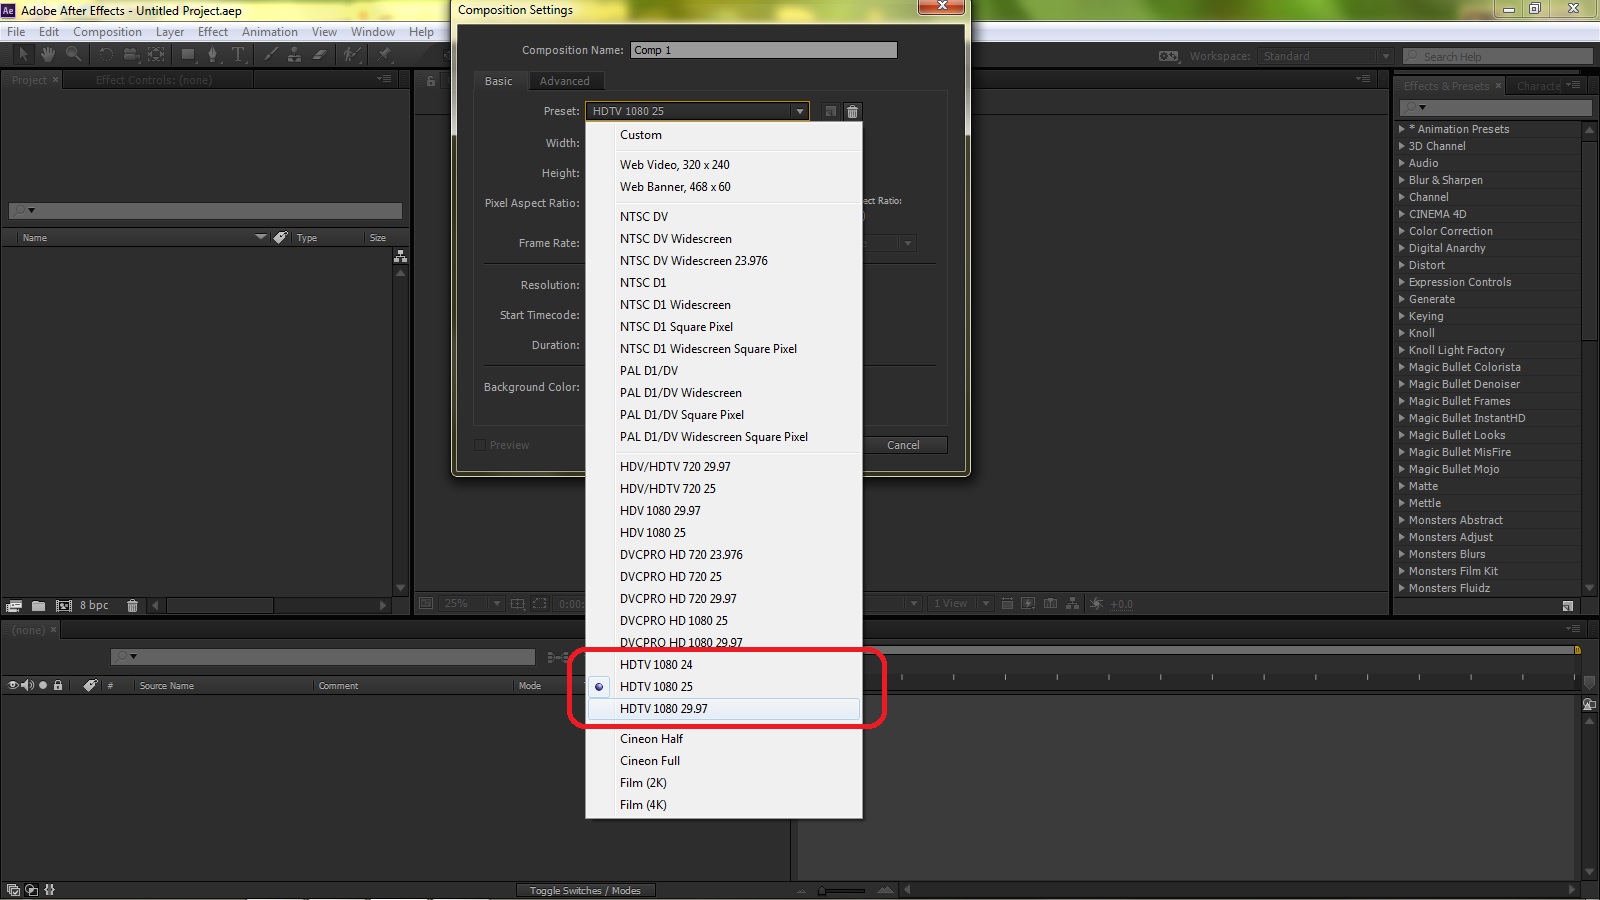The width and height of the screenshot is (1600, 900).
Task: Select the HDTV 1080 29.97 preset
Action: click(724, 708)
